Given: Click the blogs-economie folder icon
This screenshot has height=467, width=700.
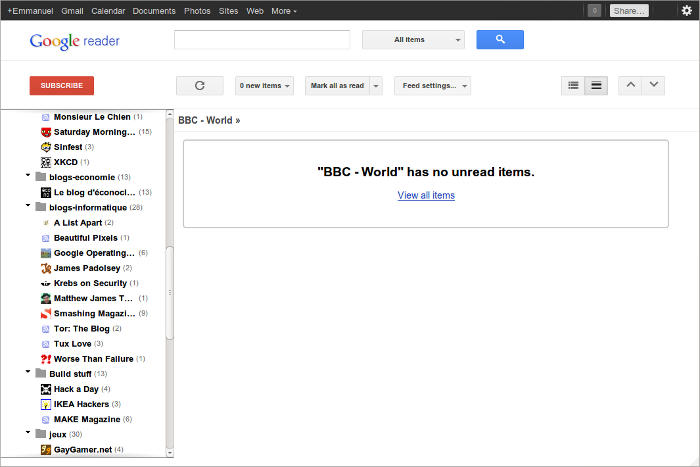Looking at the screenshot, I should pos(41,177).
